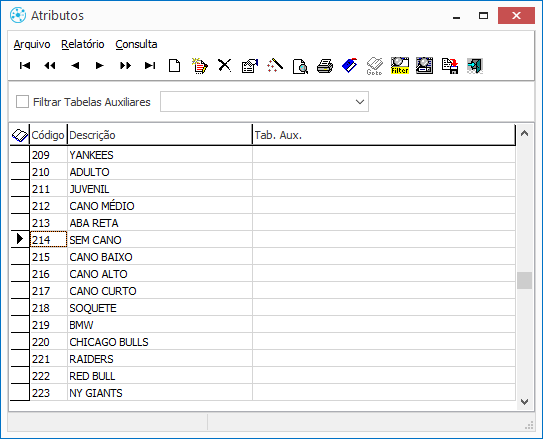Open the yellow Filter icon

pyautogui.click(x=400, y=66)
